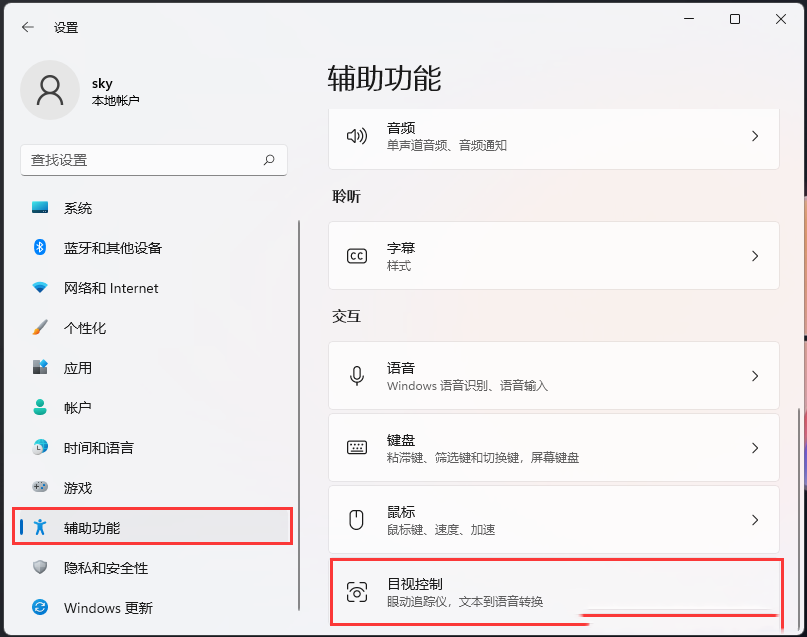Click the 游戏 Xbox controller icon

click(38, 487)
